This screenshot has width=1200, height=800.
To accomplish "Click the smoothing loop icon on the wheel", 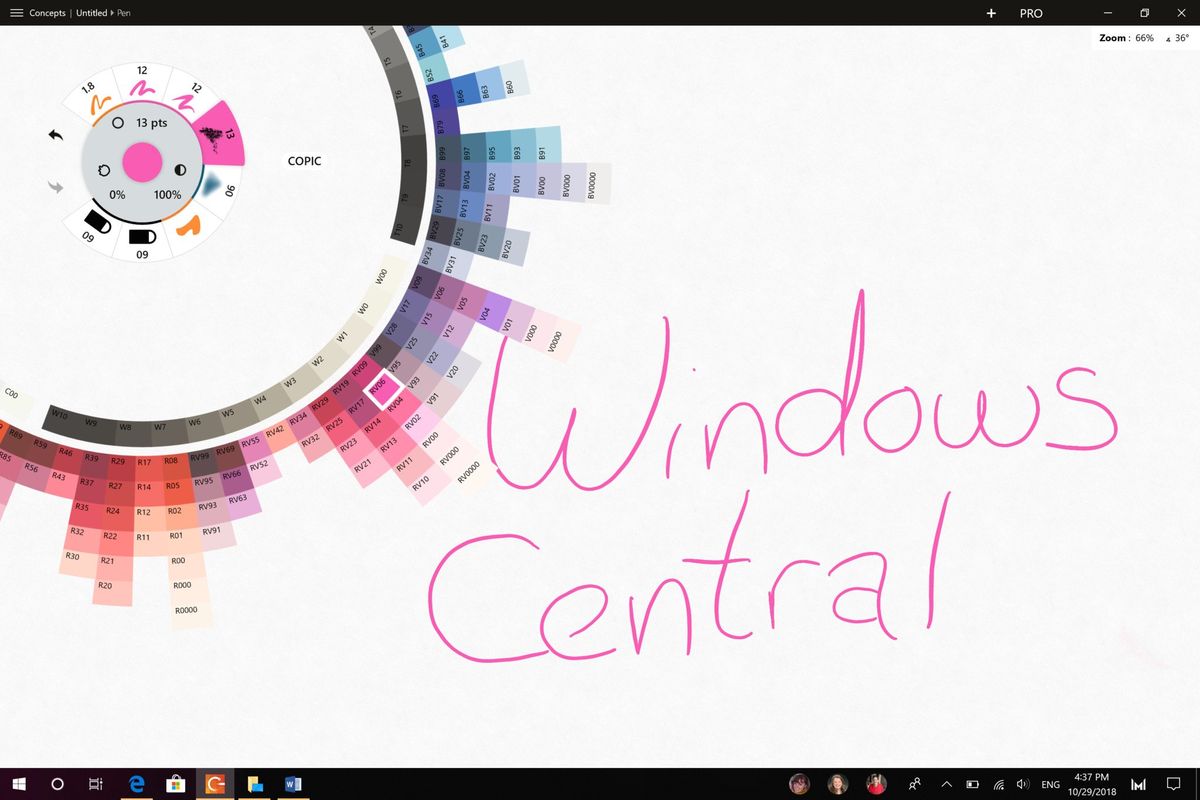I will click(x=105, y=170).
